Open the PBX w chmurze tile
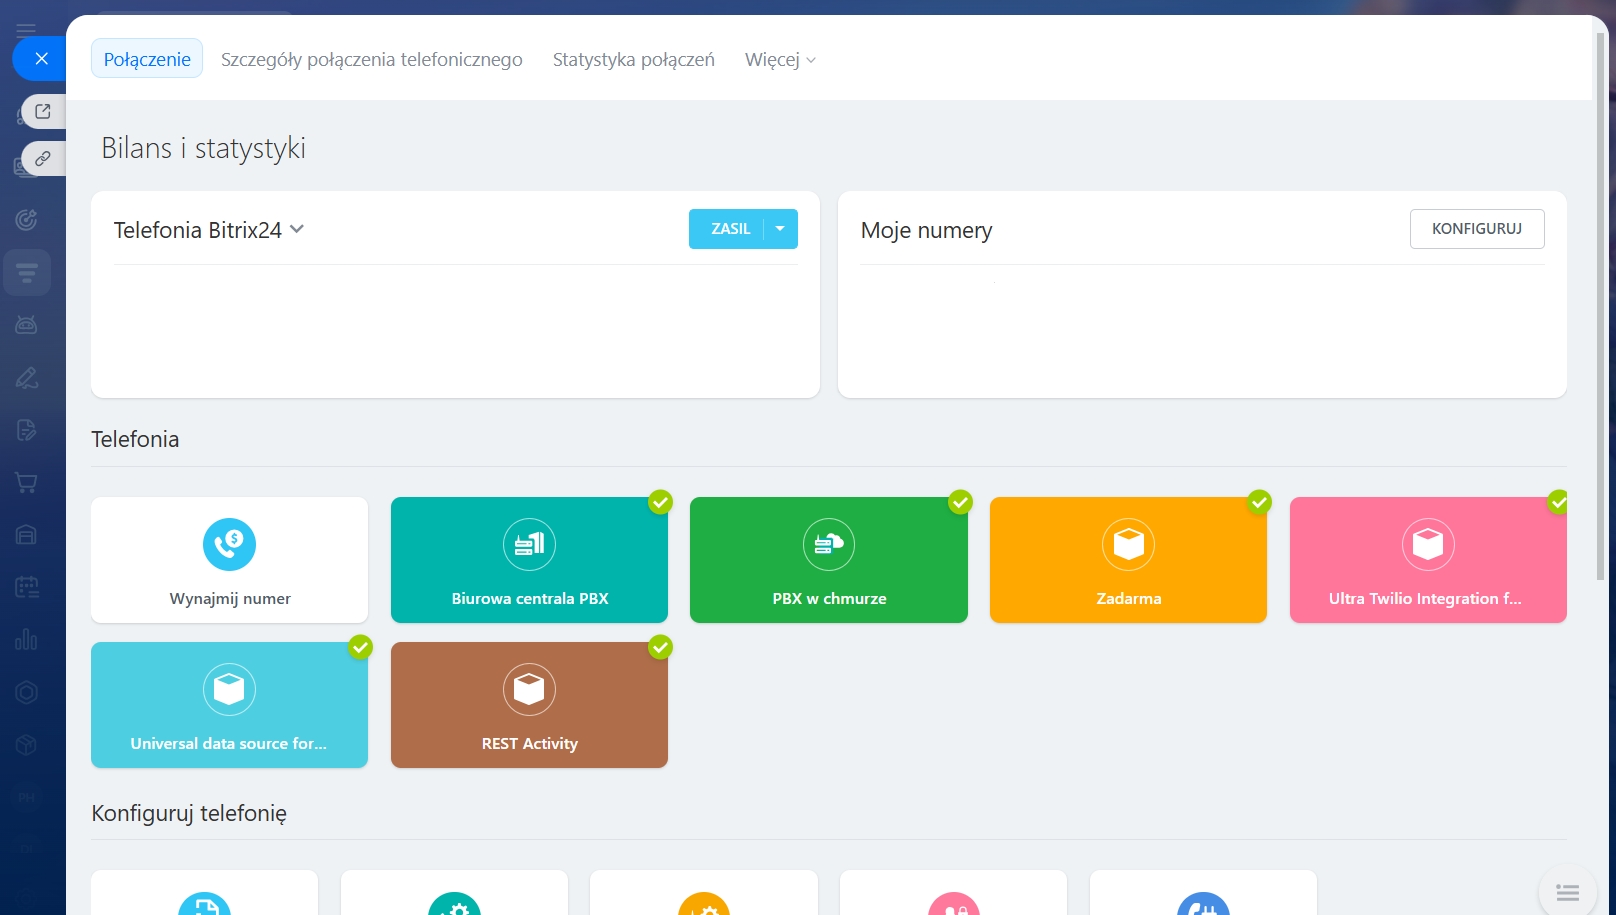The image size is (1616, 915). pyautogui.click(x=829, y=560)
